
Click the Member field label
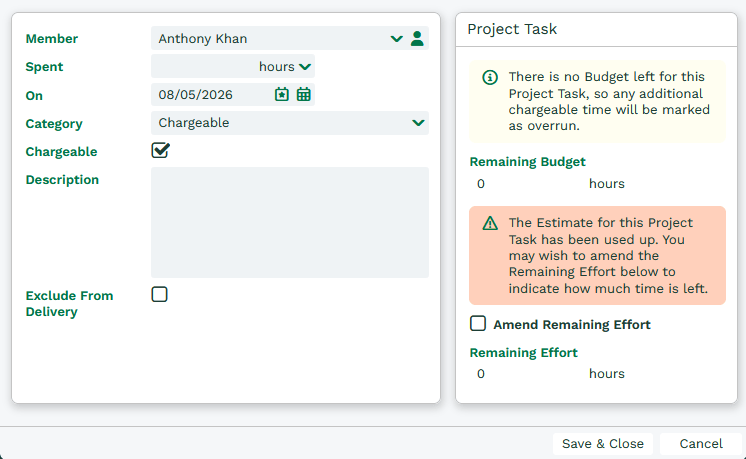pyautogui.click(x=51, y=39)
